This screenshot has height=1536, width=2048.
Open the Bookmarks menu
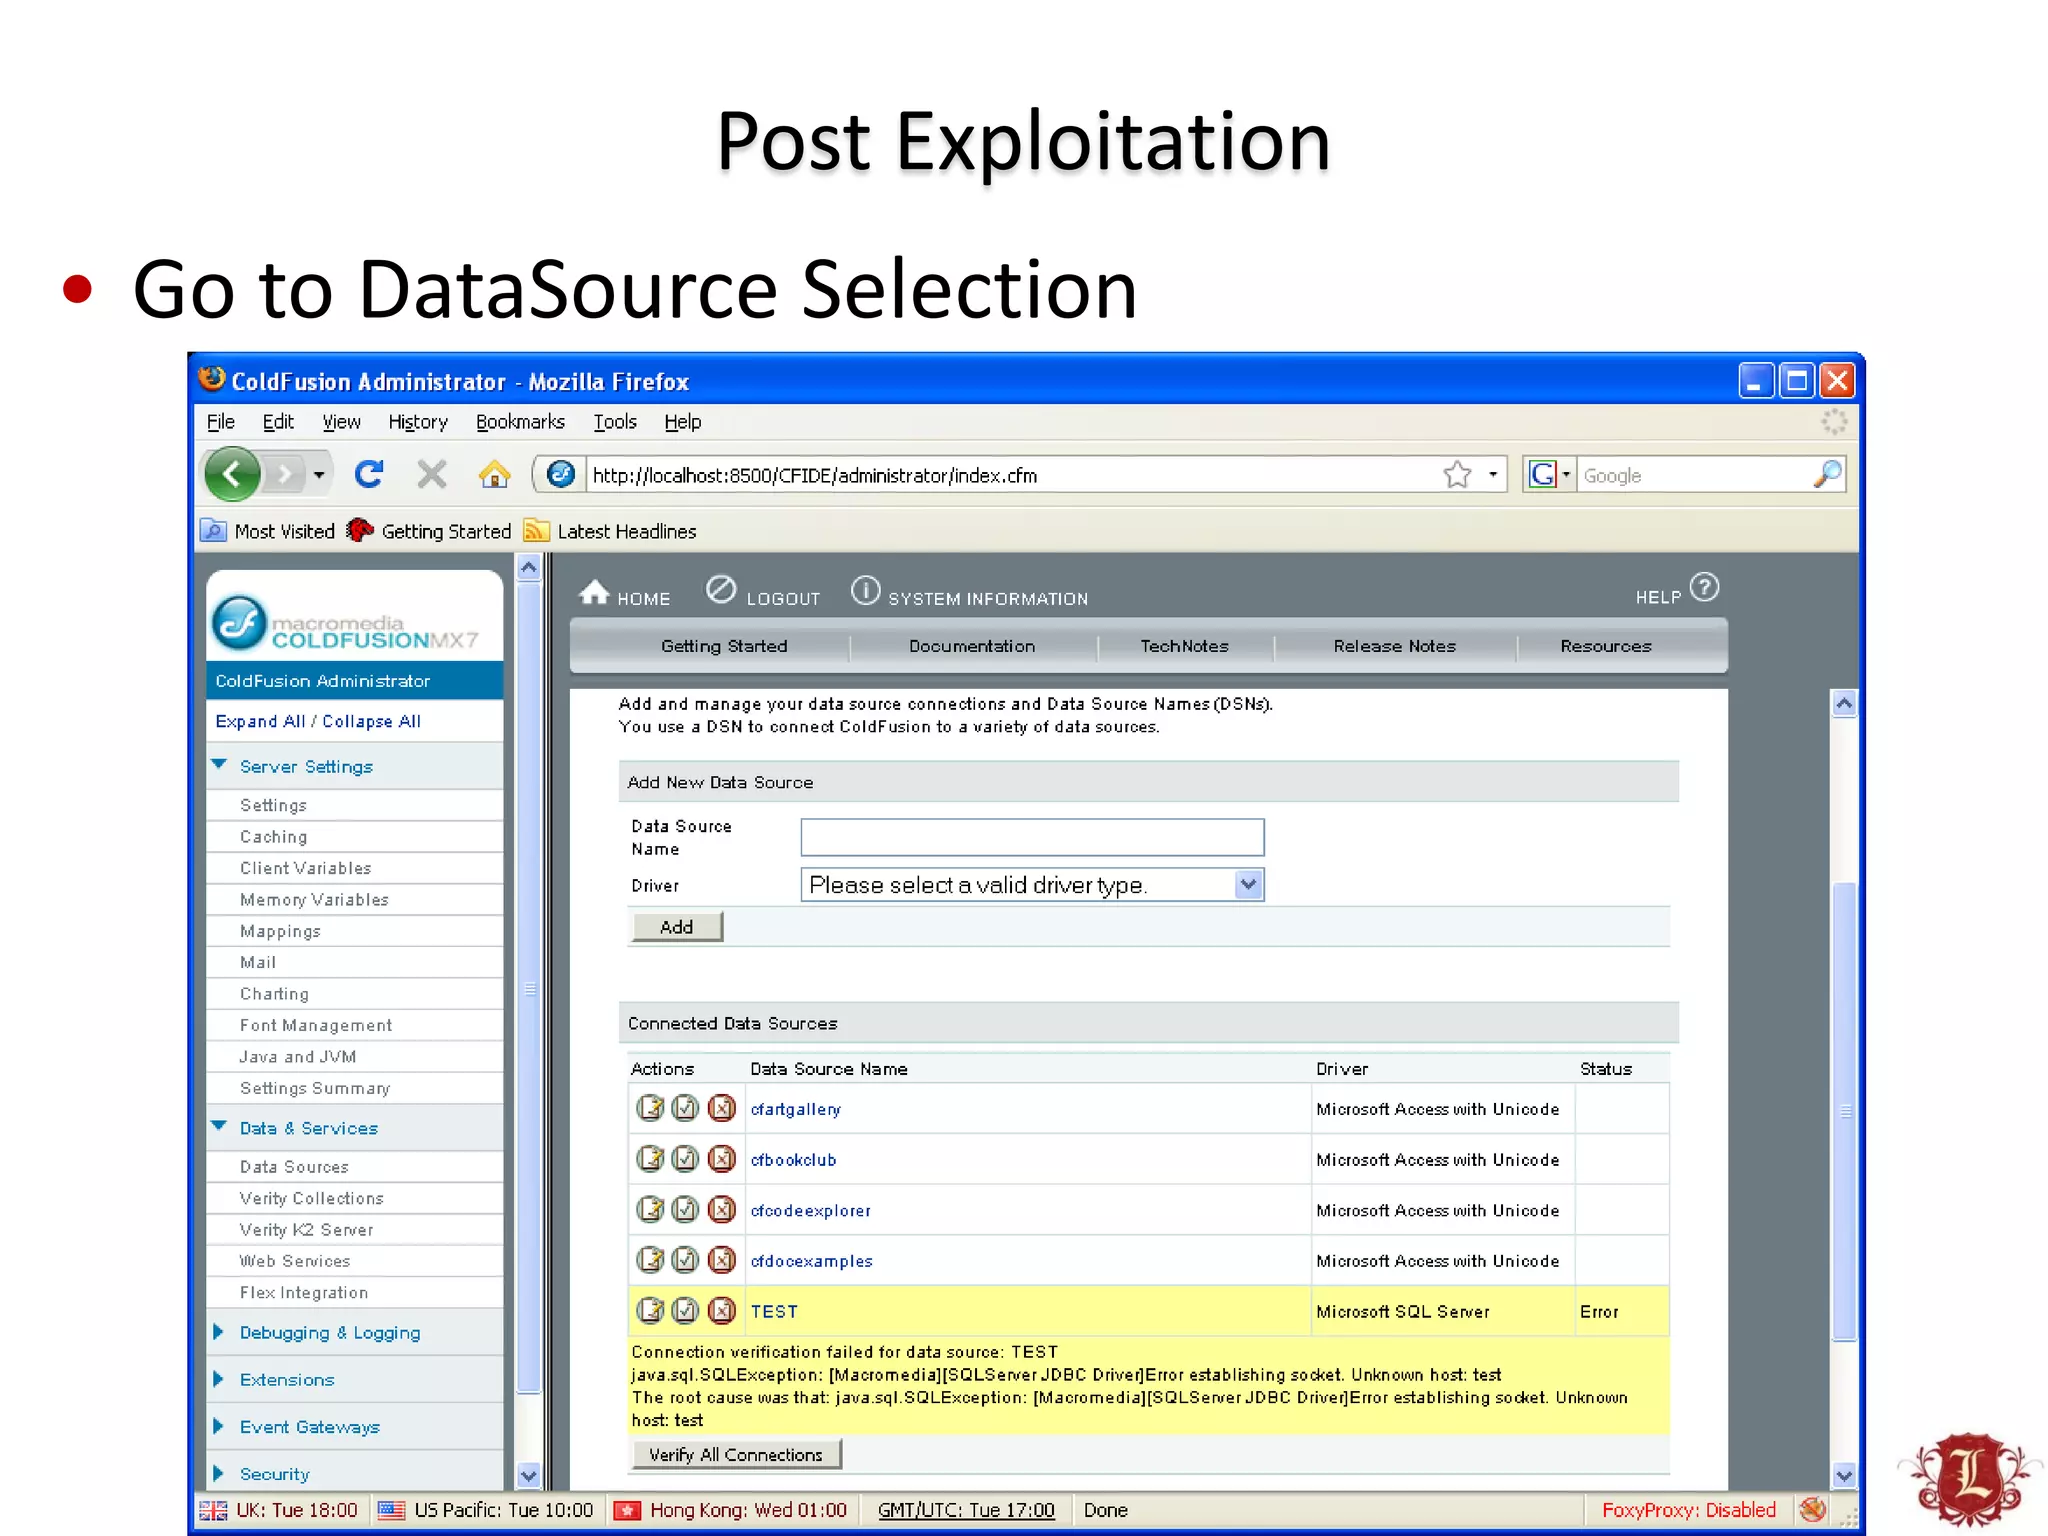[520, 422]
